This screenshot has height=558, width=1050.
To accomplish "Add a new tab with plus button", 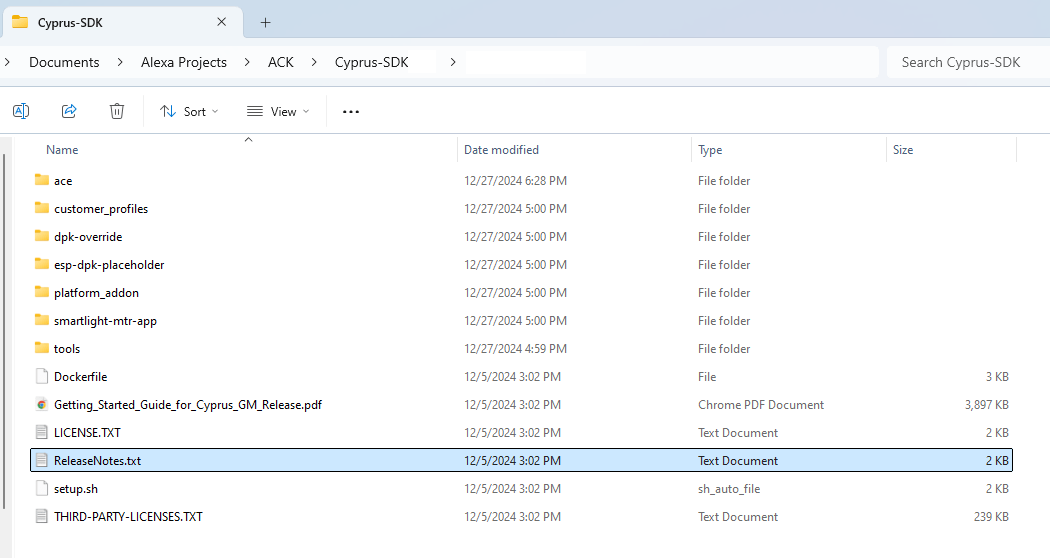I will point(265,23).
